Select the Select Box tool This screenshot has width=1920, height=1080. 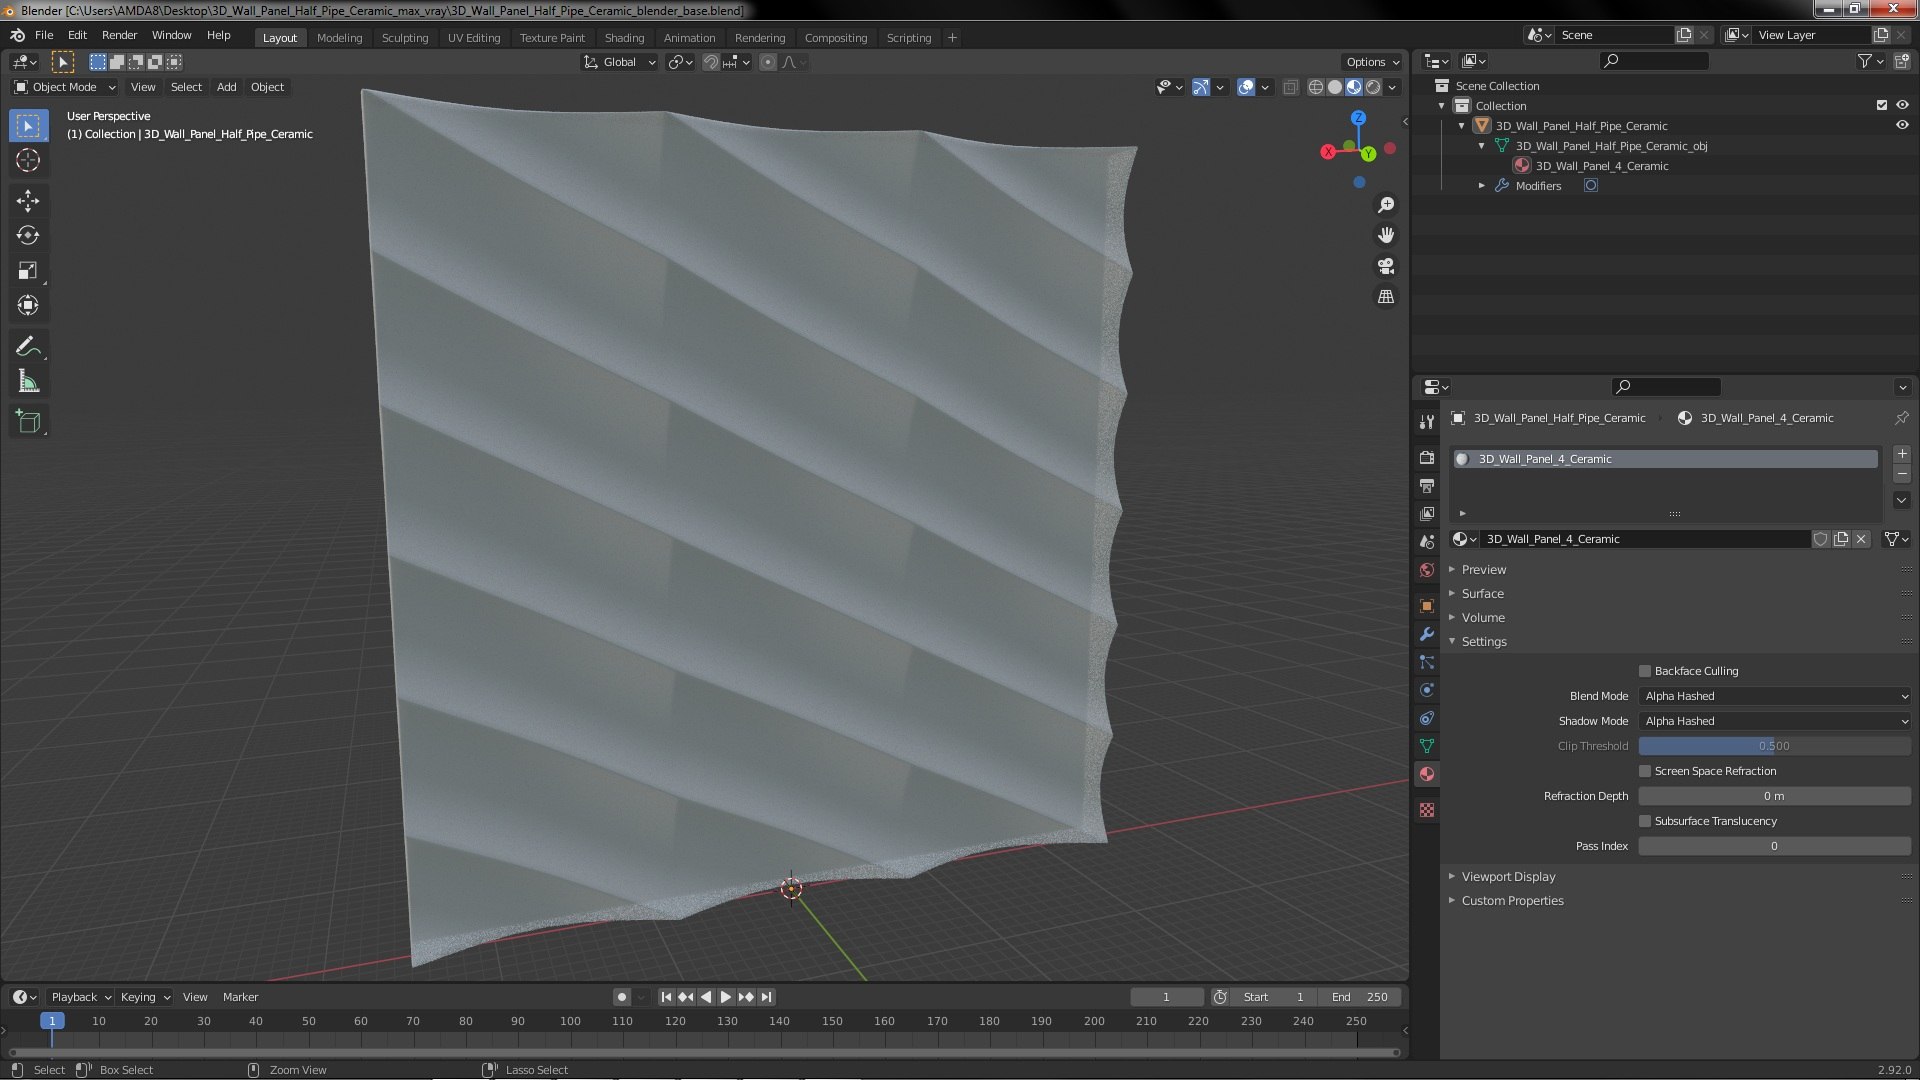click(28, 125)
